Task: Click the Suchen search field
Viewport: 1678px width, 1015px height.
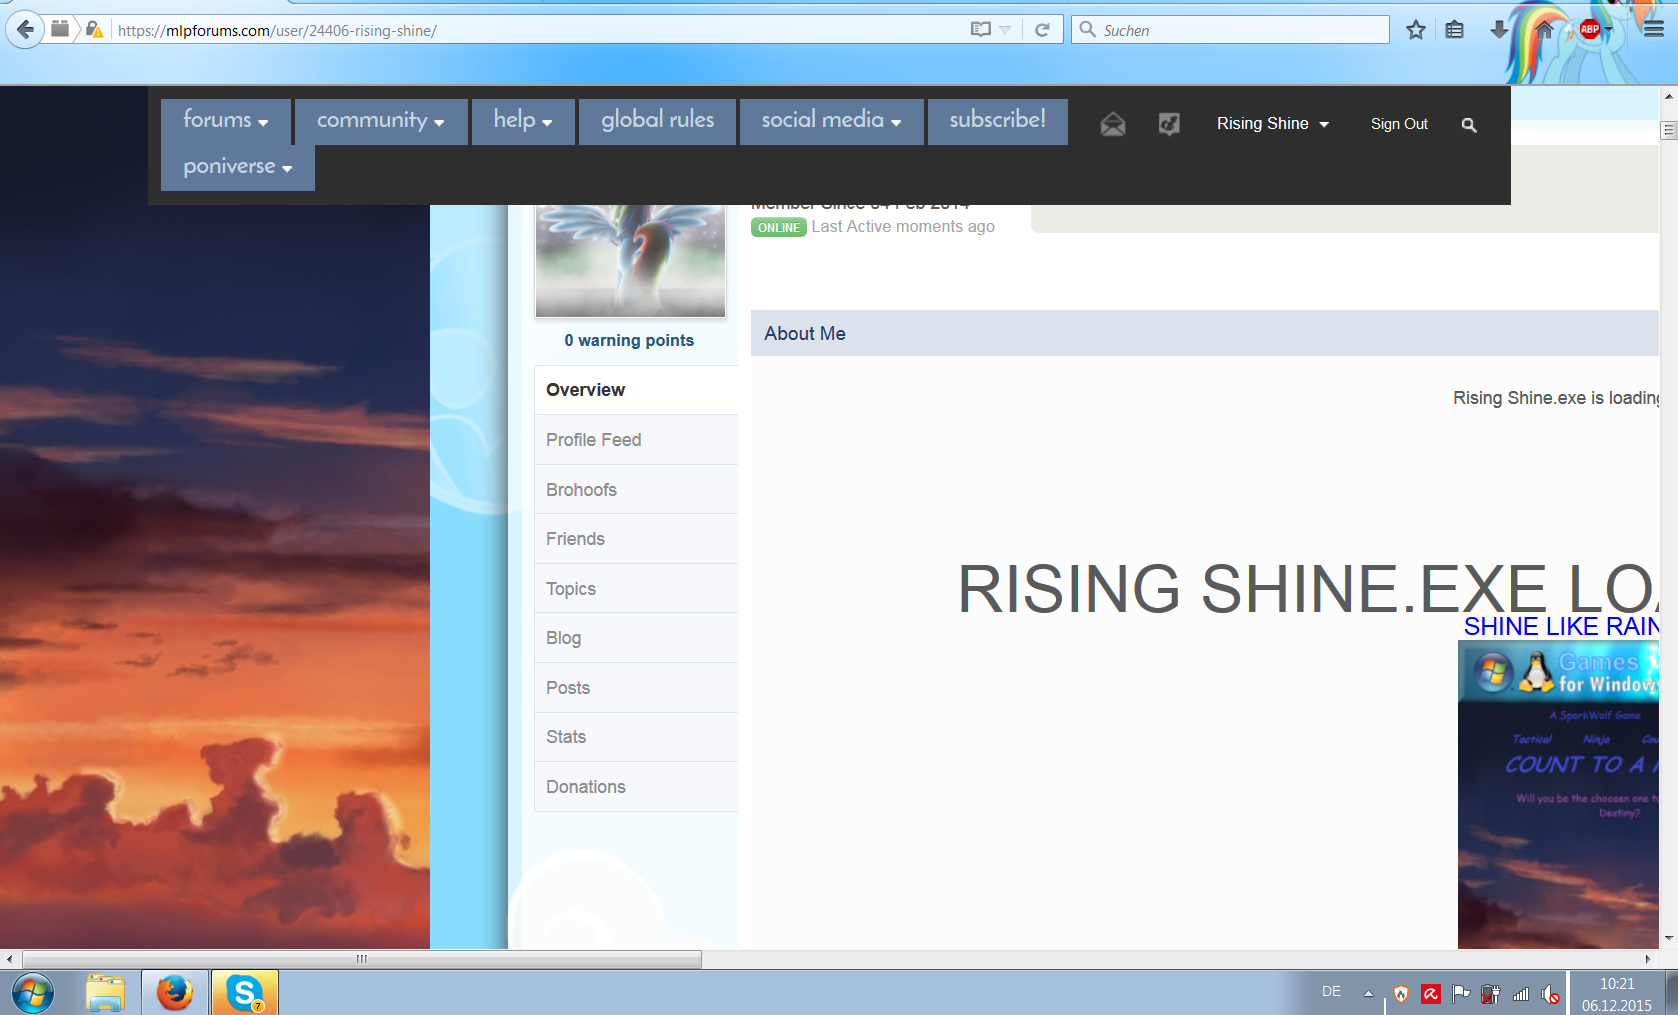Action: (1230, 30)
